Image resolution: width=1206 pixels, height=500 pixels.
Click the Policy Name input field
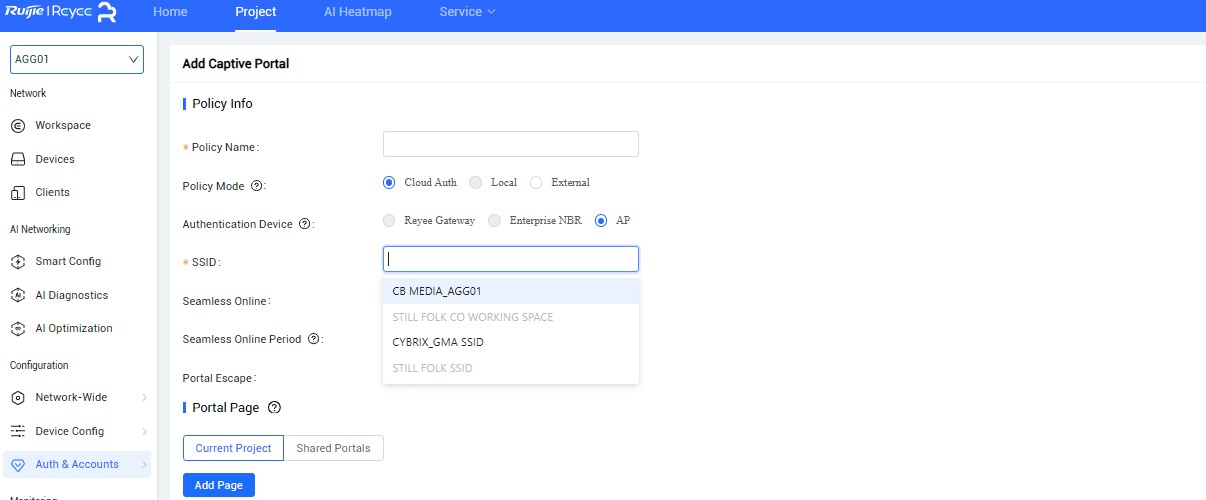(x=511, y=144)
